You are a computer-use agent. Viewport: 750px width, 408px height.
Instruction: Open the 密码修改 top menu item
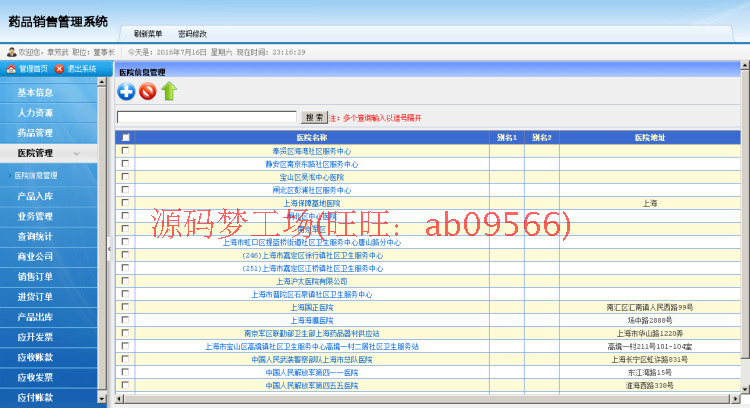coord(192,34)
